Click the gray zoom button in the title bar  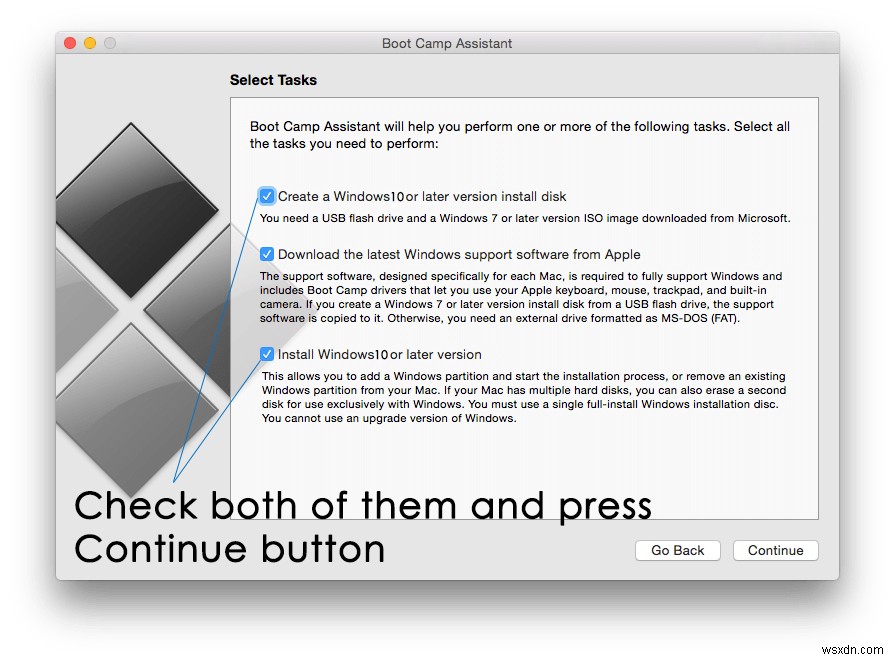point(108,43)
